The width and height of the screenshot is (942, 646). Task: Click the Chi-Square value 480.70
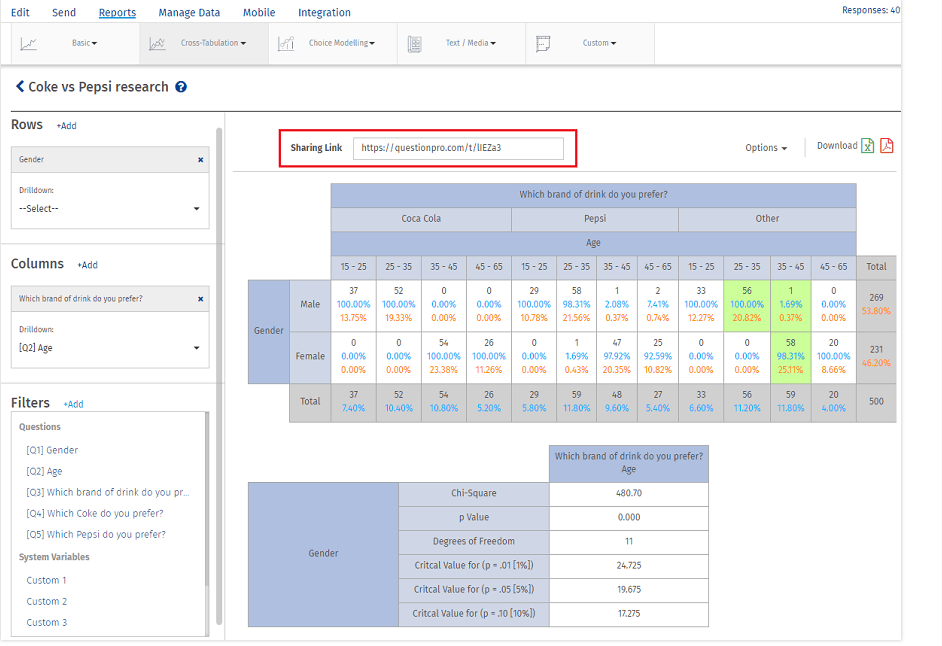[x=629, y=493]
